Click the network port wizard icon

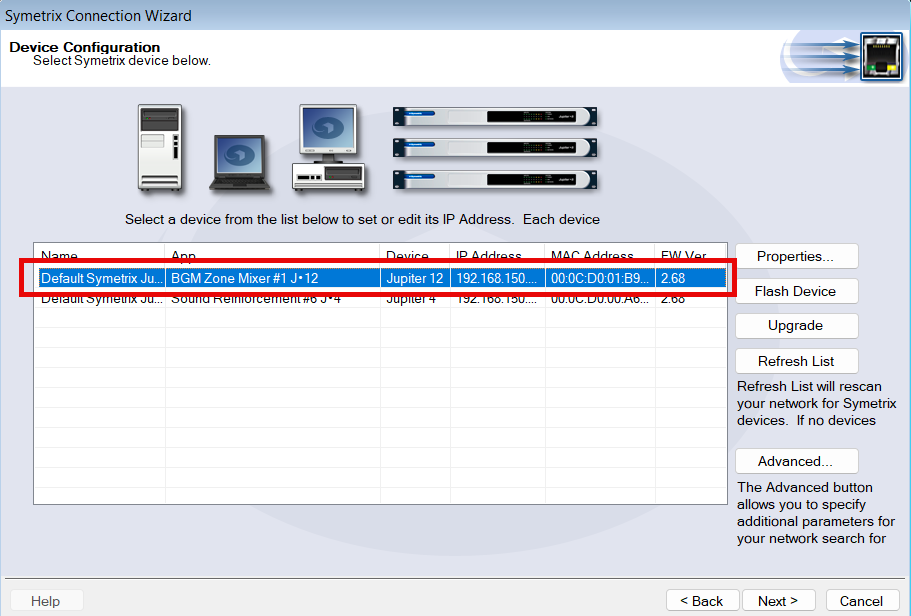click(x=881, y=57)
